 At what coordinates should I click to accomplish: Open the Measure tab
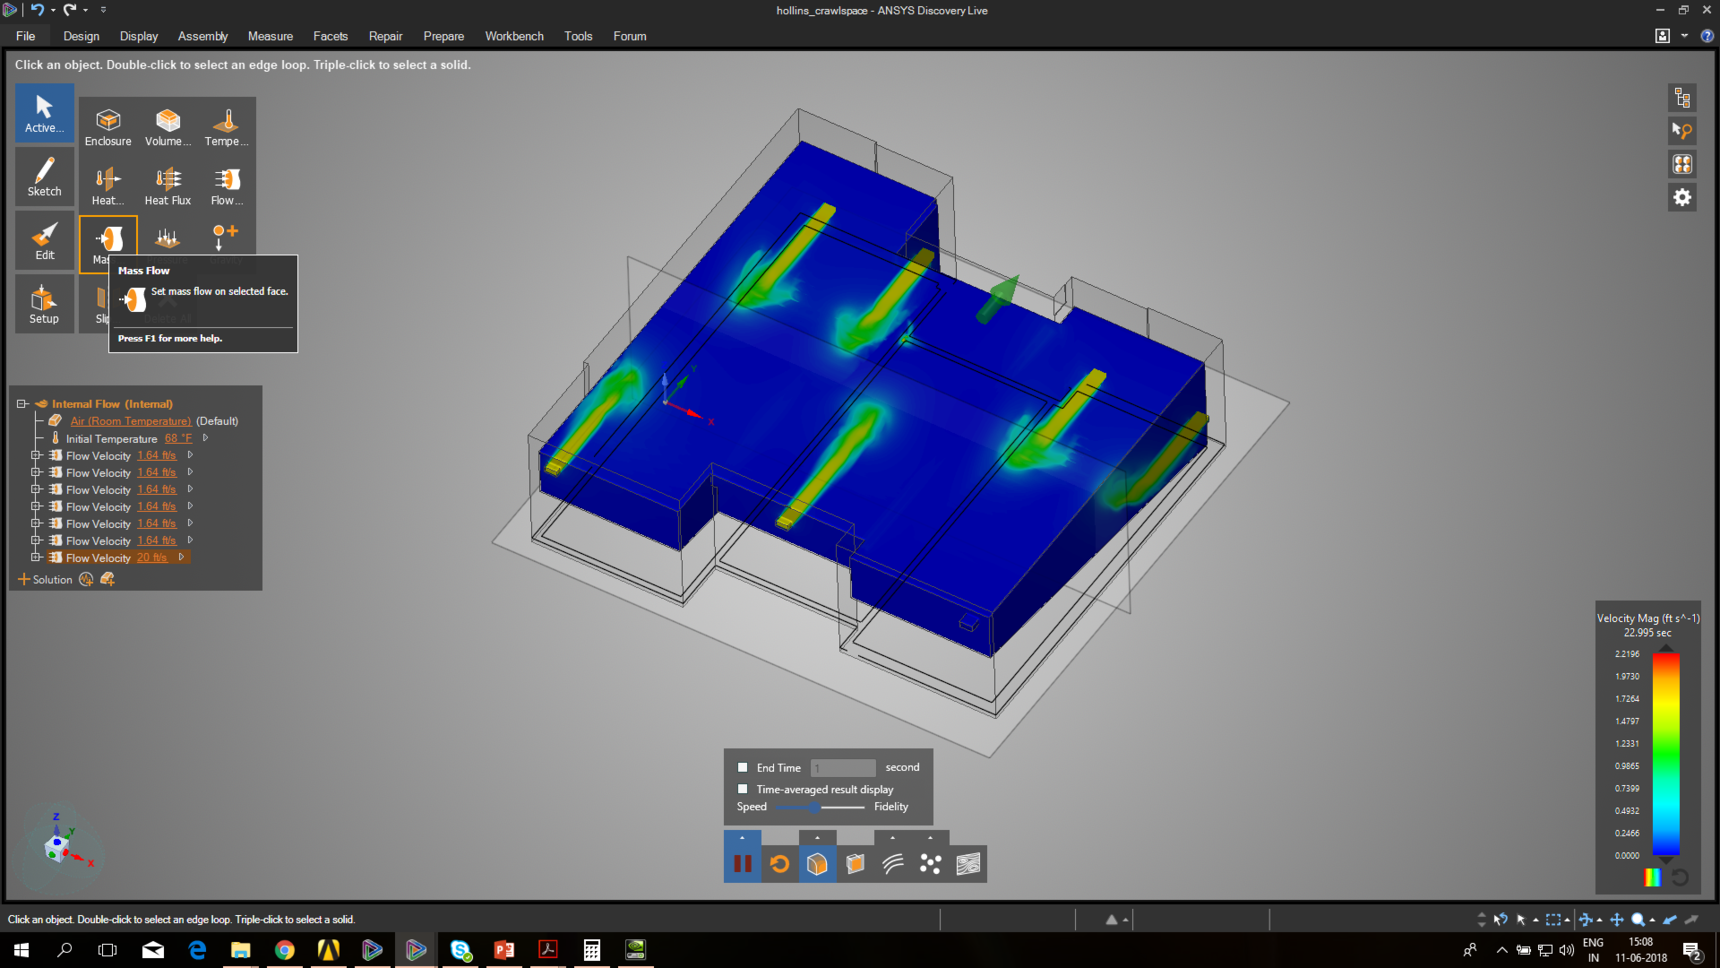point(270,36)
